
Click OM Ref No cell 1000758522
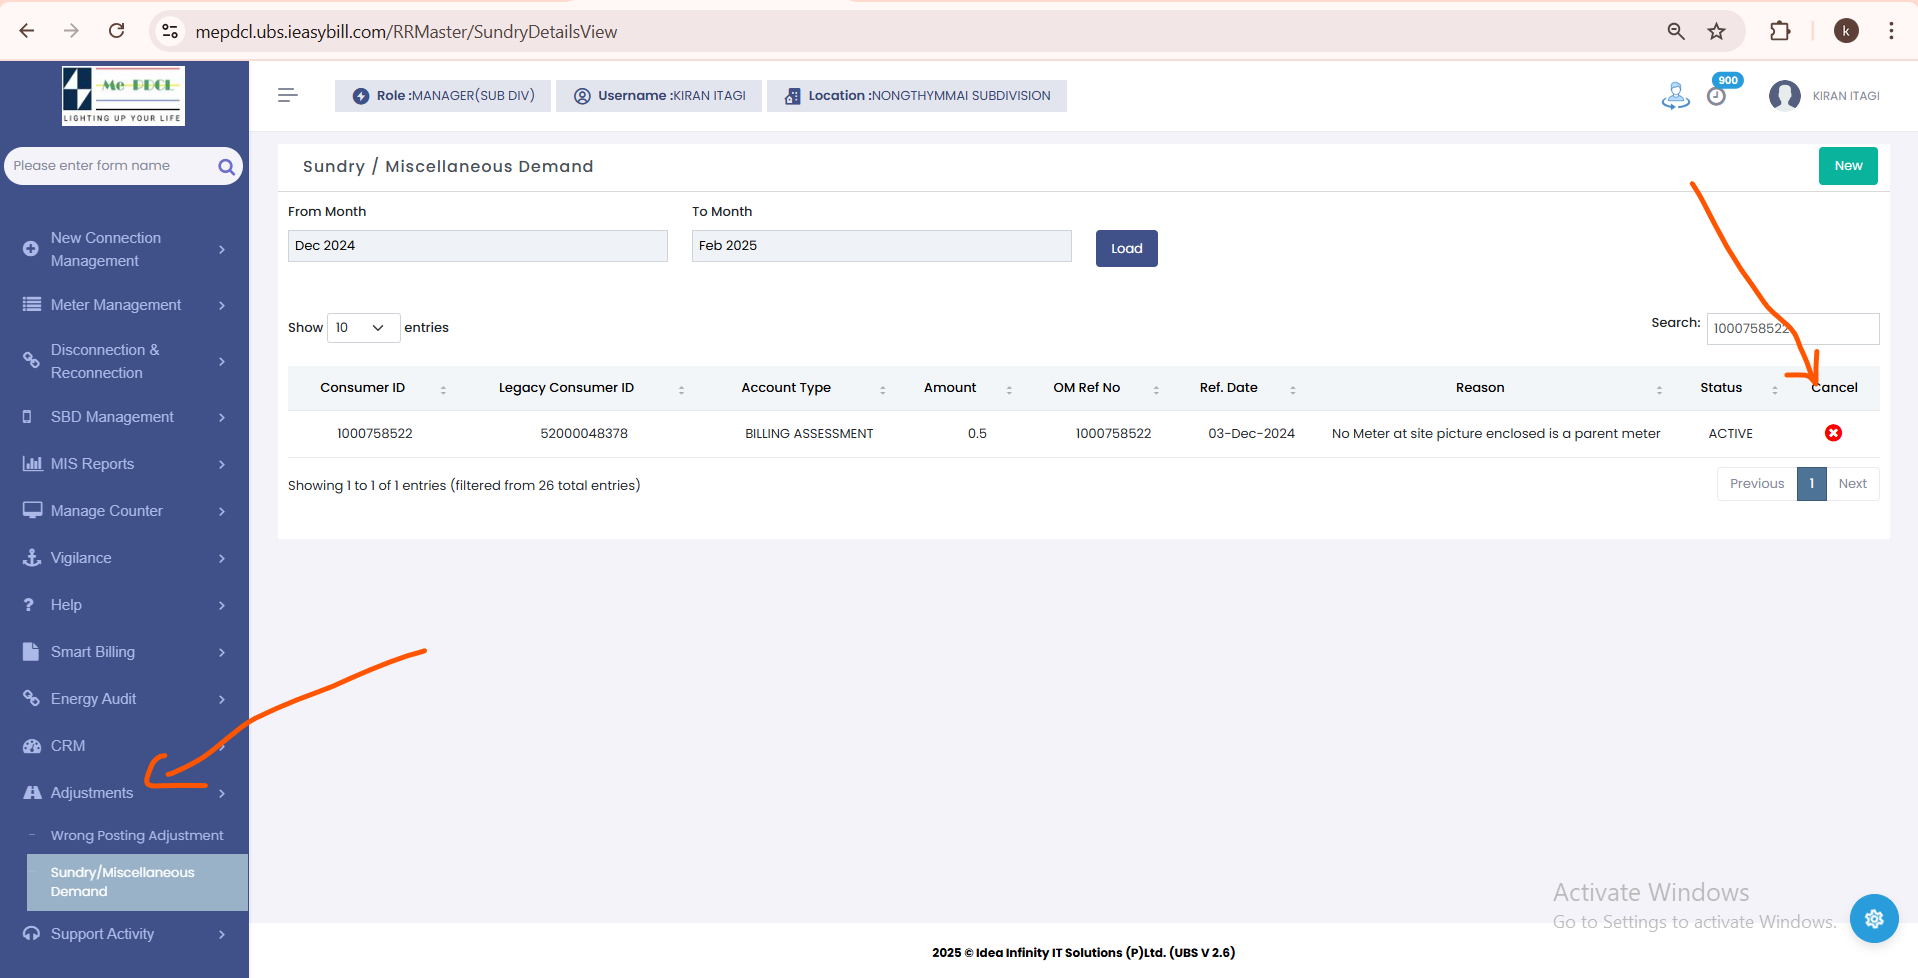tap(1113, 434)
